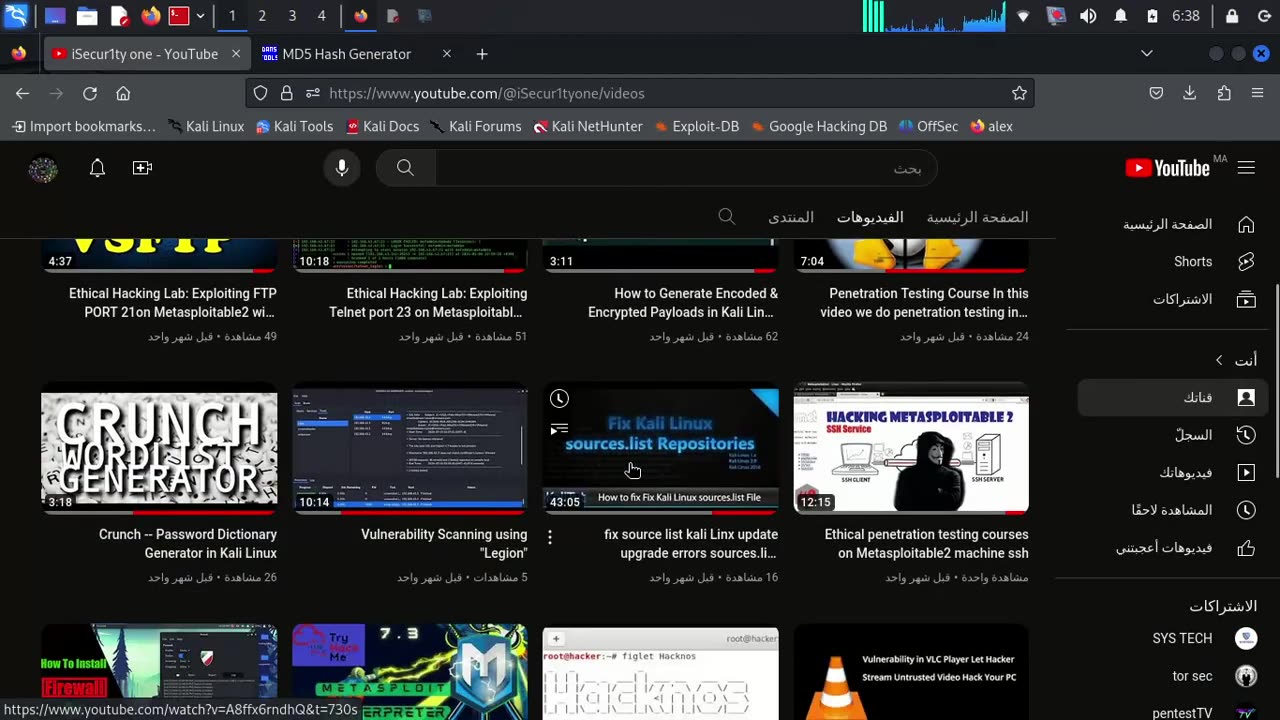Open the Hacking Metasploitable 2 SSH thumbnail
Screen dimensions: 1280x720
tap(911, 448)
